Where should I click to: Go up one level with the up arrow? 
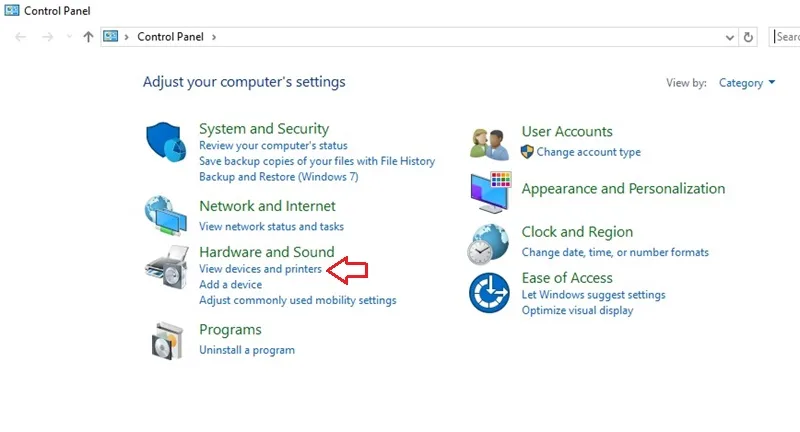point(88,37)
